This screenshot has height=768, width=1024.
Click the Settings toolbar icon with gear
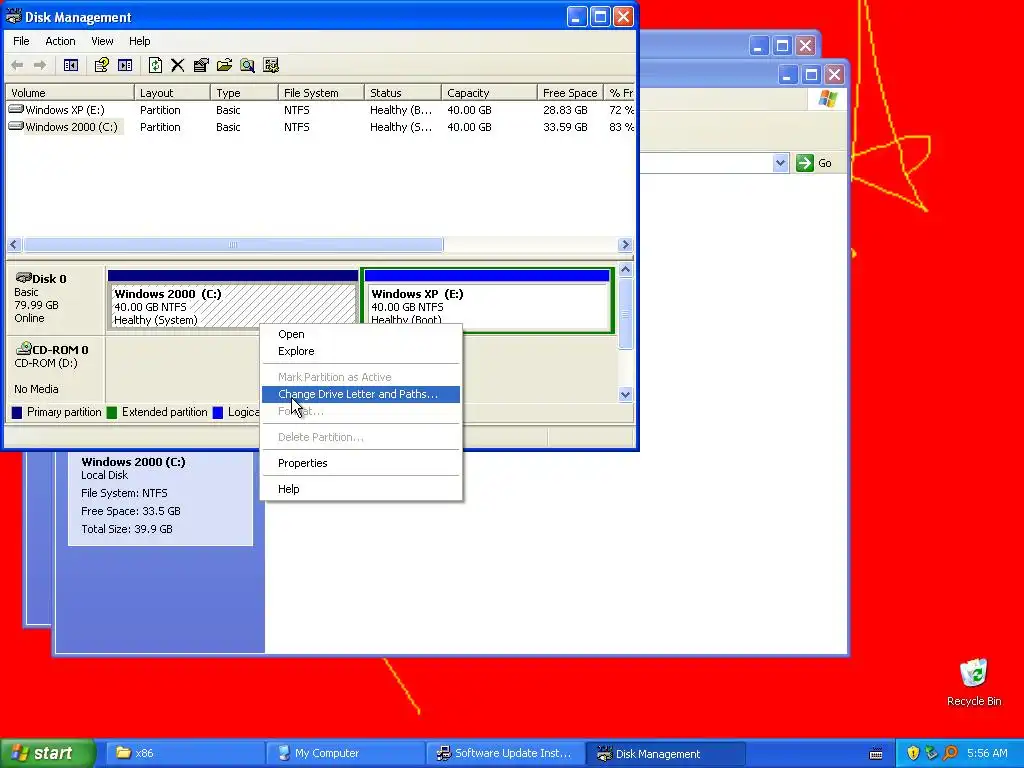[270, 65]
